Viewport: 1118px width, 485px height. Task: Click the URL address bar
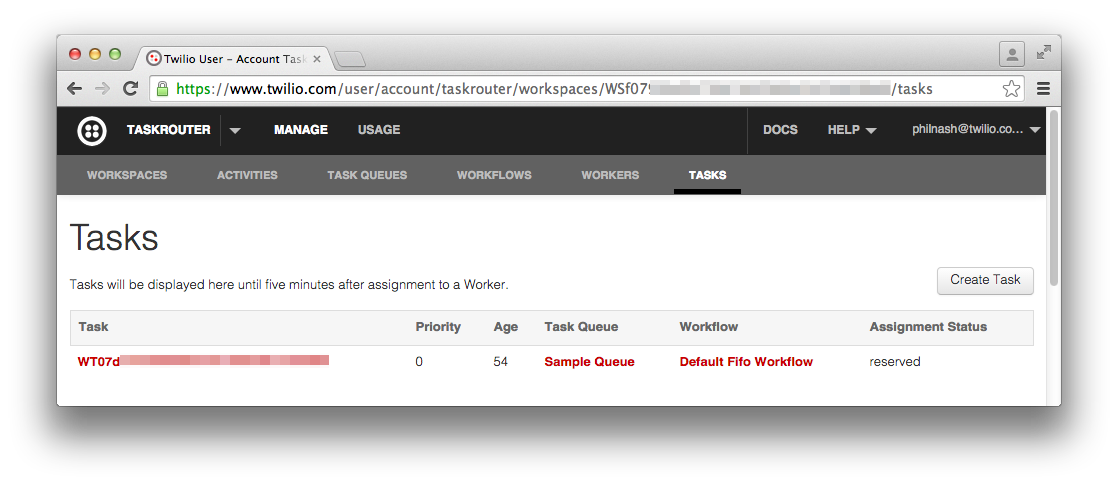[x=587, y=89]
